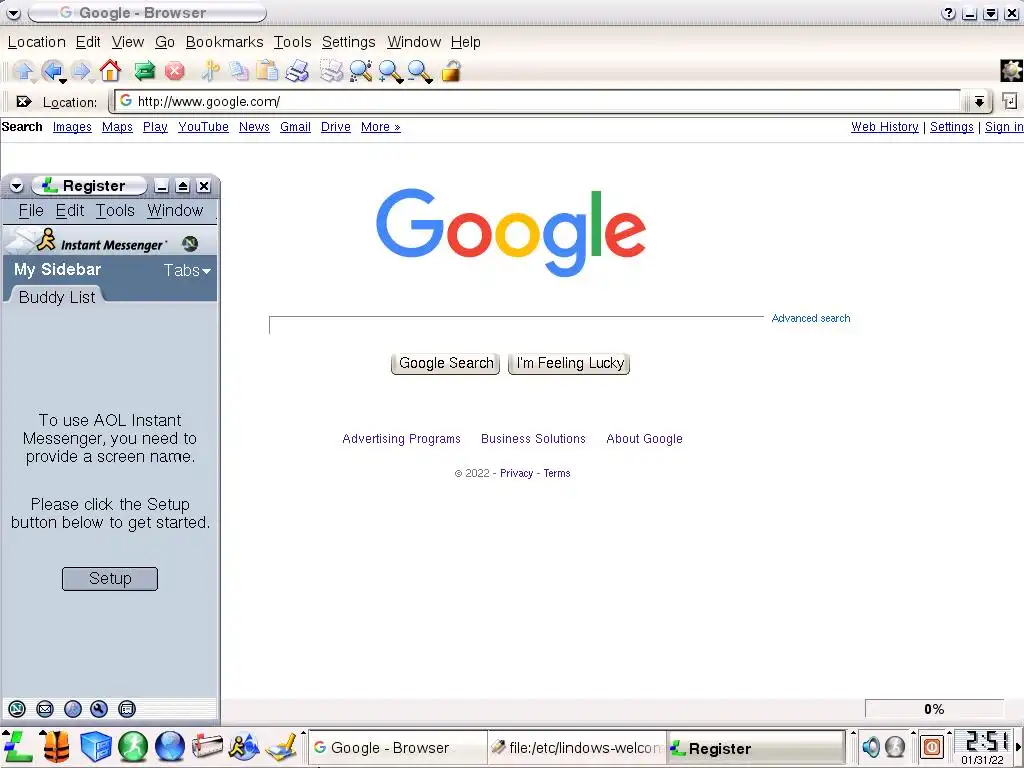This screenshot has height=768, width=1024.
Task: Open the Zoom In dropdown arrow
Action: coord(400,81)
